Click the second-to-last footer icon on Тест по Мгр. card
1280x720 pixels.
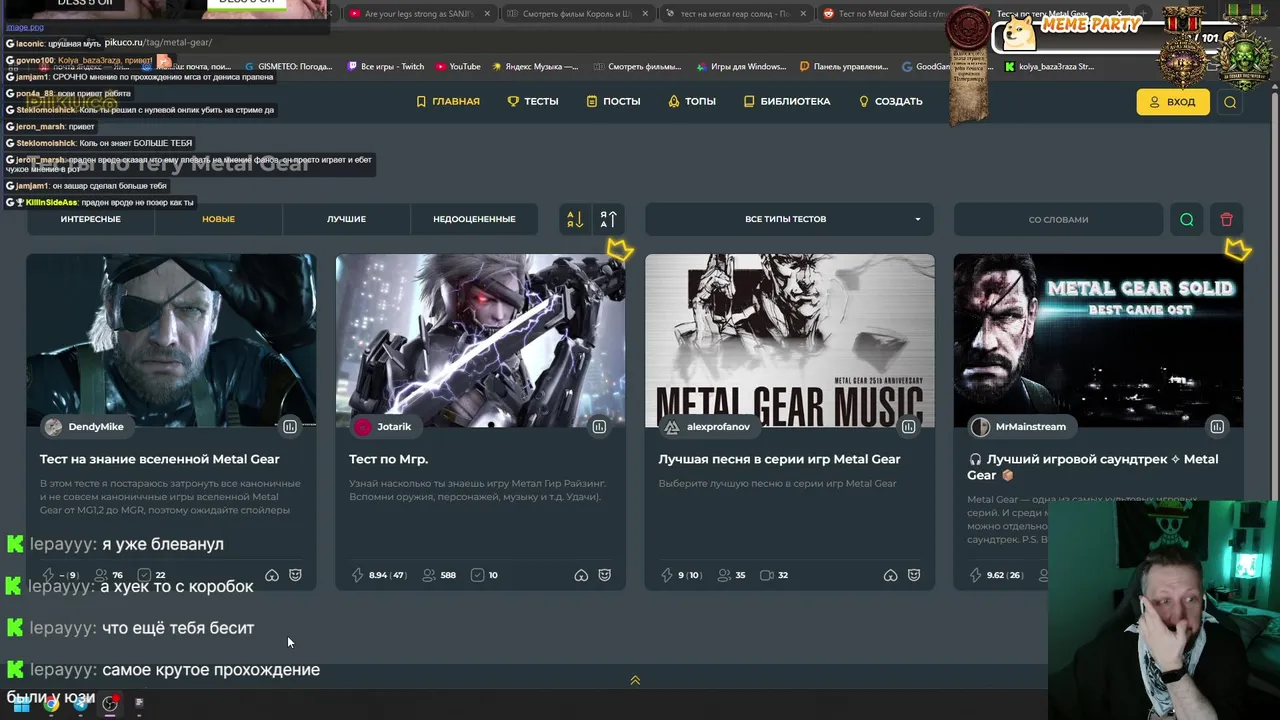[581, 575]
